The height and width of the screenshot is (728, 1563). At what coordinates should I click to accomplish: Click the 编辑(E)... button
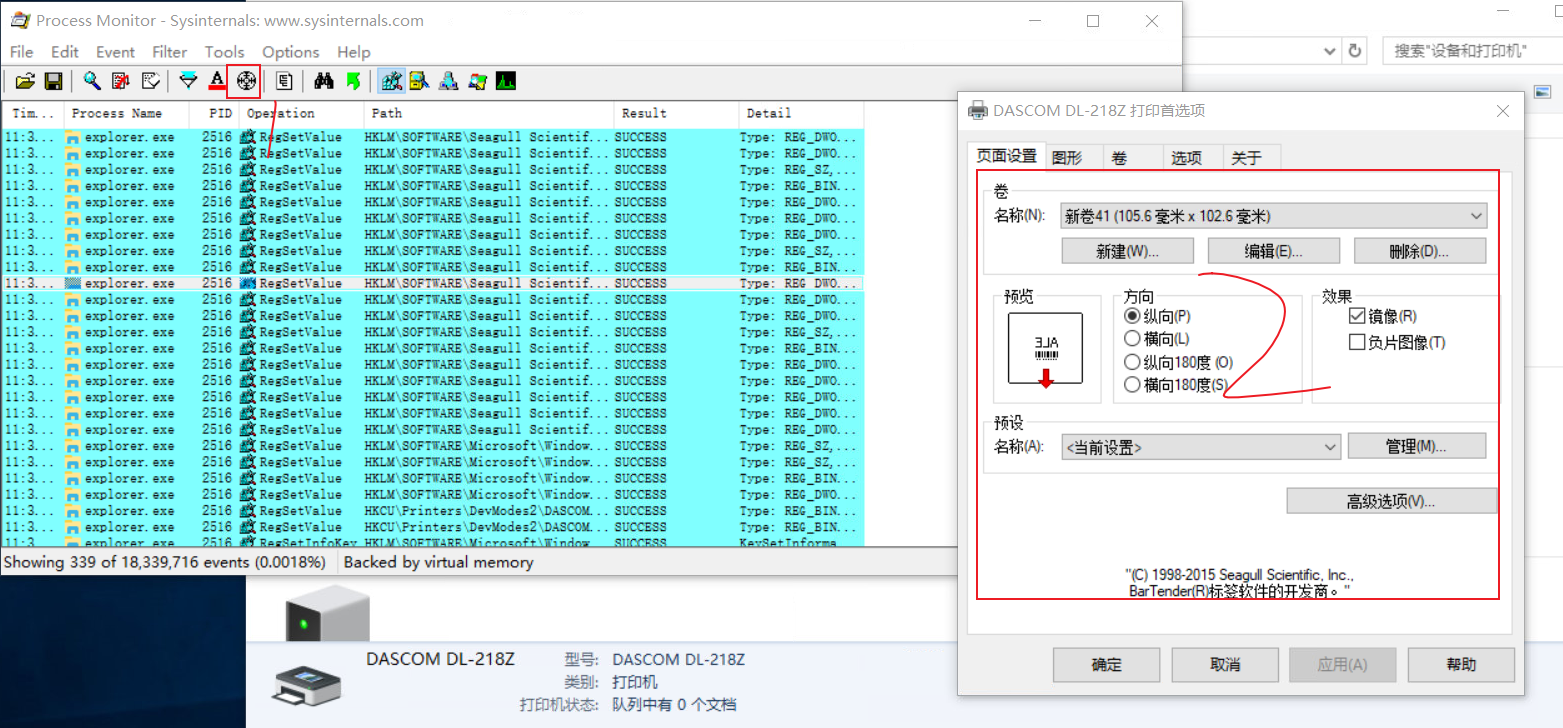[1274, 250]
